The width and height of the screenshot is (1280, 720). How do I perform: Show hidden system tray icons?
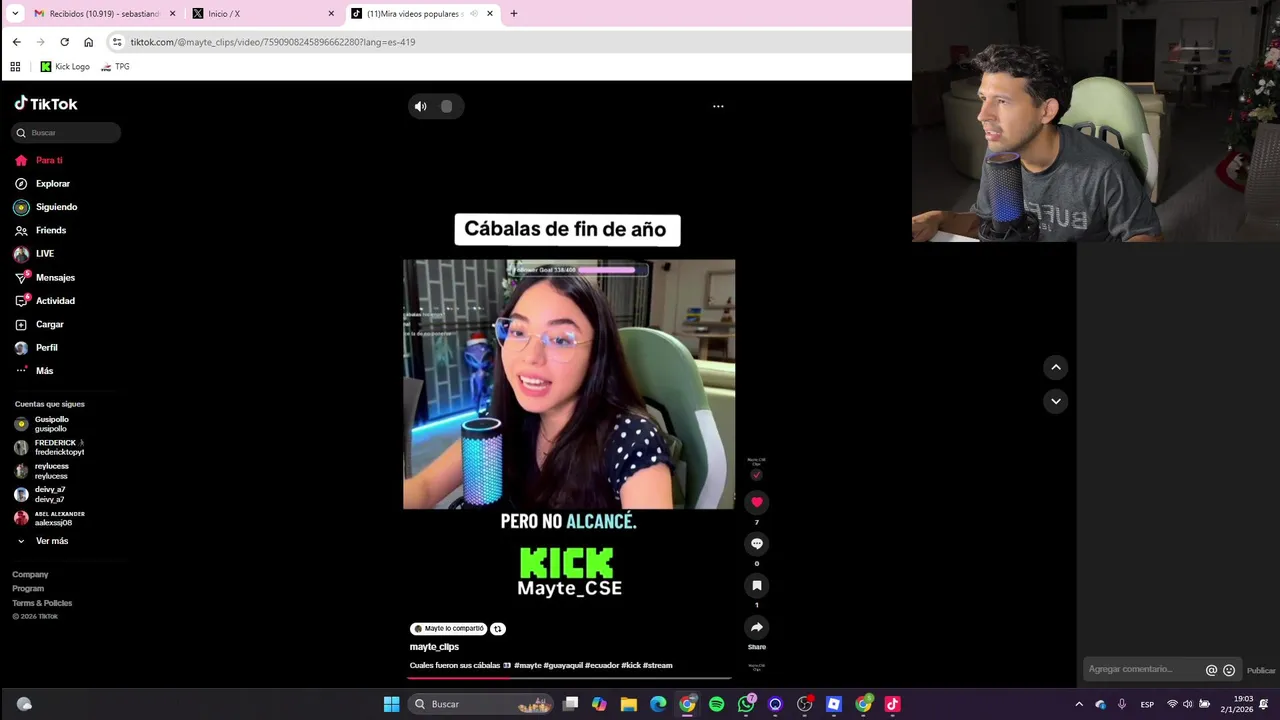1079,704
